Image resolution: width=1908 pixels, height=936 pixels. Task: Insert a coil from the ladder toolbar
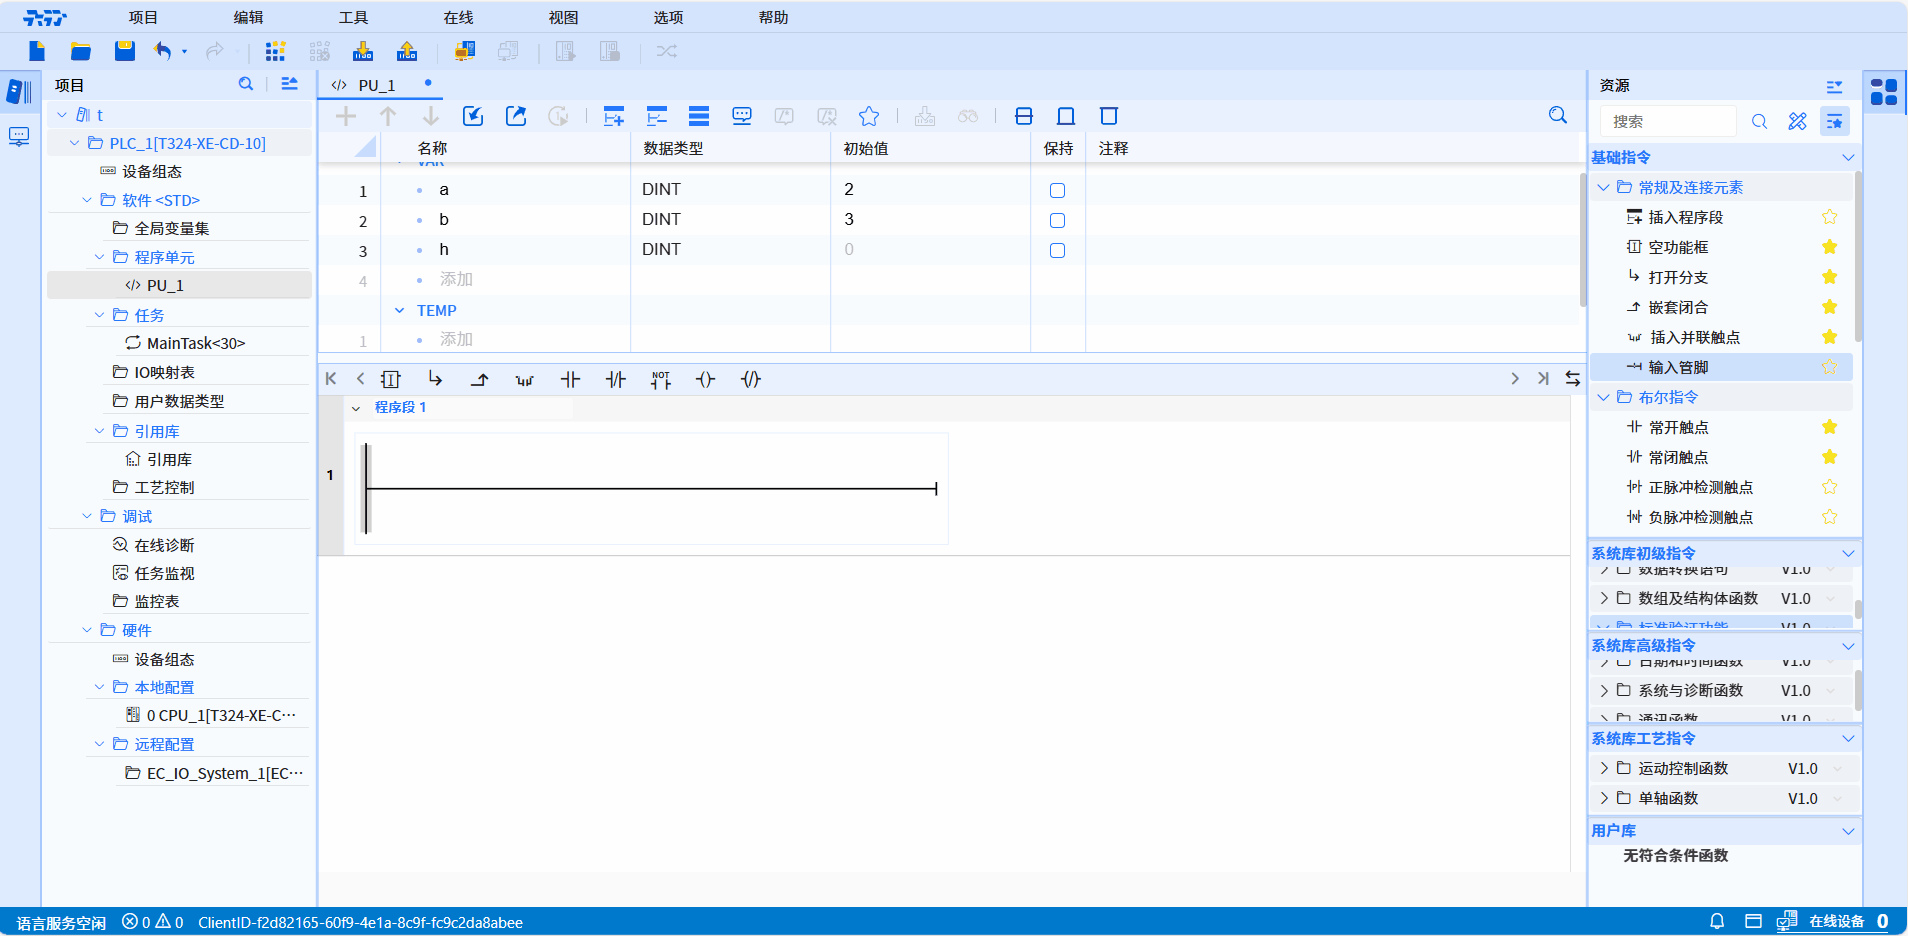point(705,379)
